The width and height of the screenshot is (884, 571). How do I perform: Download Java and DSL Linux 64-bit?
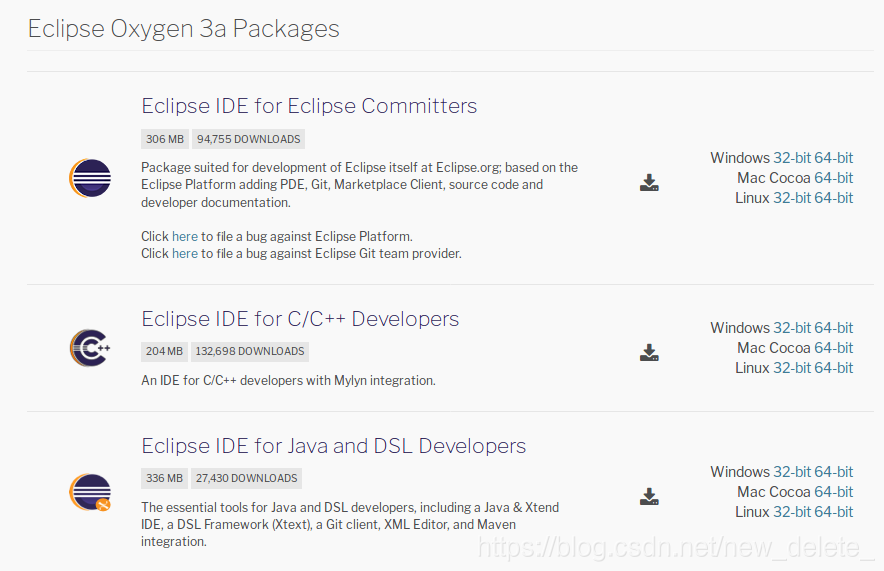tap(833, 512)
